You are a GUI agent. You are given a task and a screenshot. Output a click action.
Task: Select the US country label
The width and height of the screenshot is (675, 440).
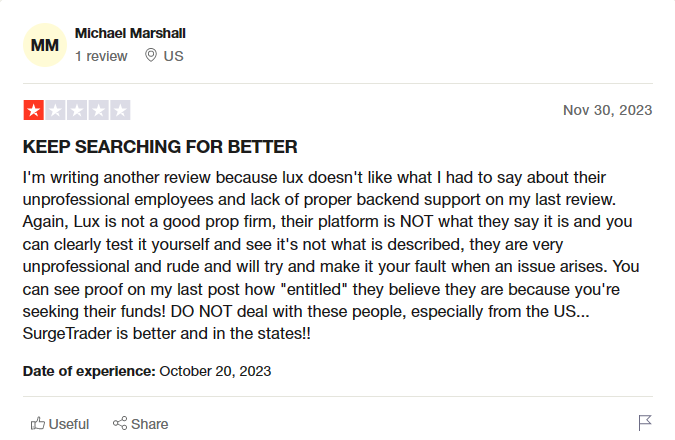click(x=173, y=56)
